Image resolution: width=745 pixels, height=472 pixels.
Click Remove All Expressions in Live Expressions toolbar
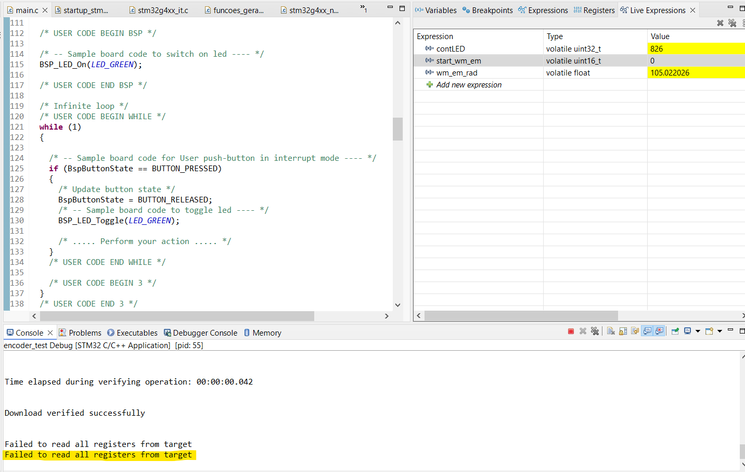point(732,23)
